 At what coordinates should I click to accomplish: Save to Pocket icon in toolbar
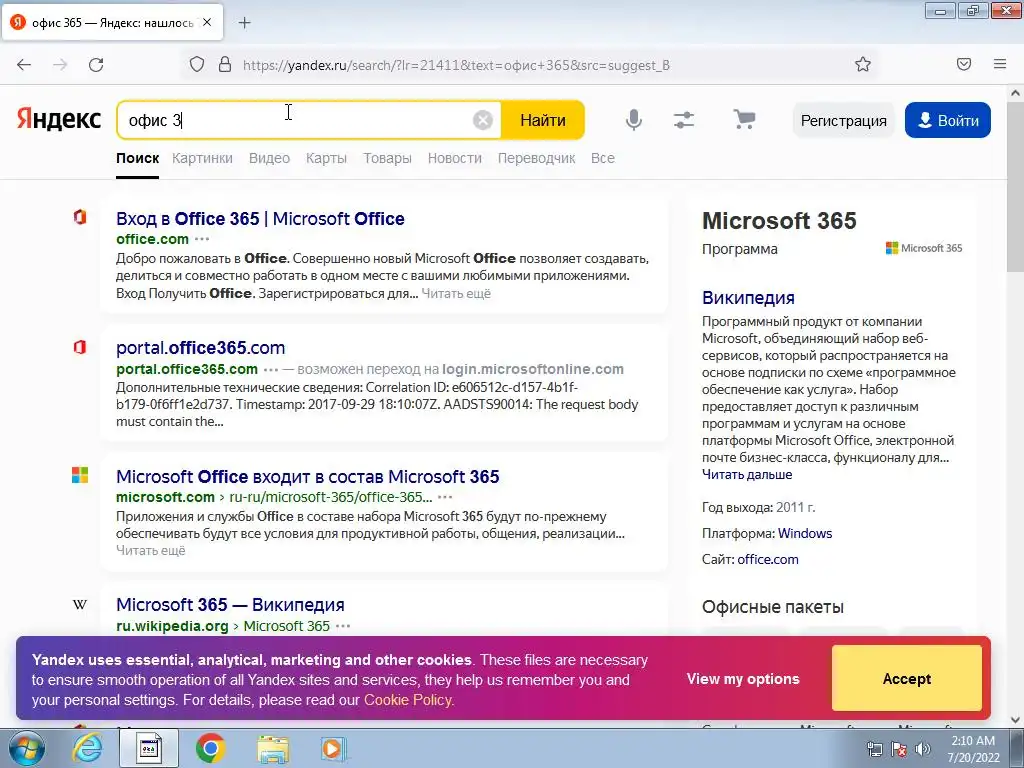(x=964, y=64)
